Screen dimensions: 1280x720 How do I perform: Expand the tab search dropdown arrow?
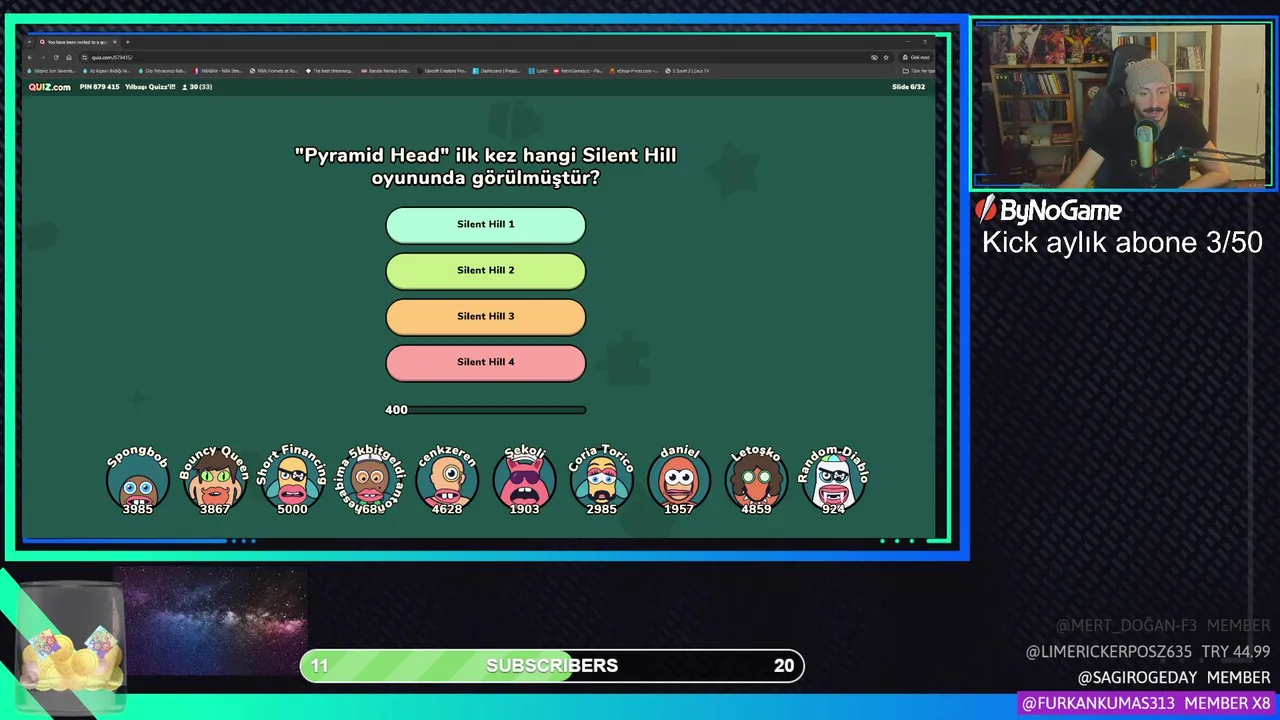[x=29, y=42]
